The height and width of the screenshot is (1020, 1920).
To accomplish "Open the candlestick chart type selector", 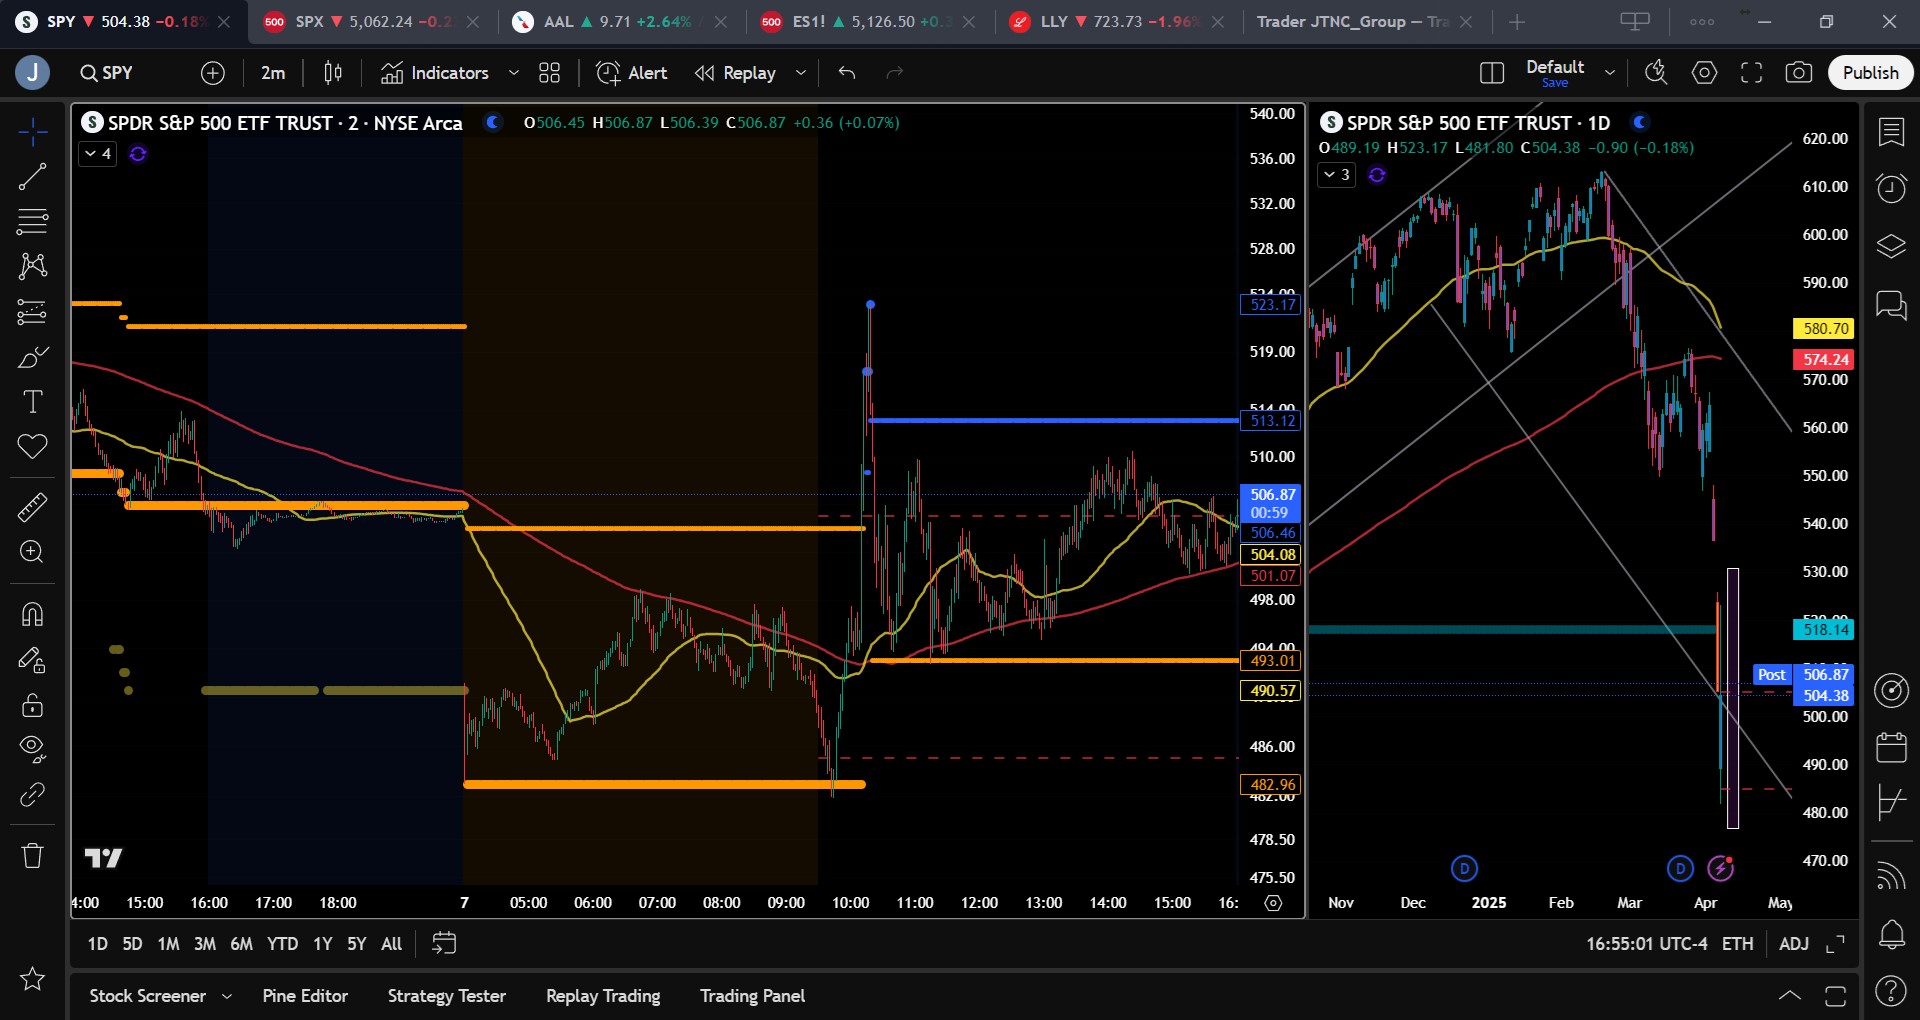I will 333,73.
